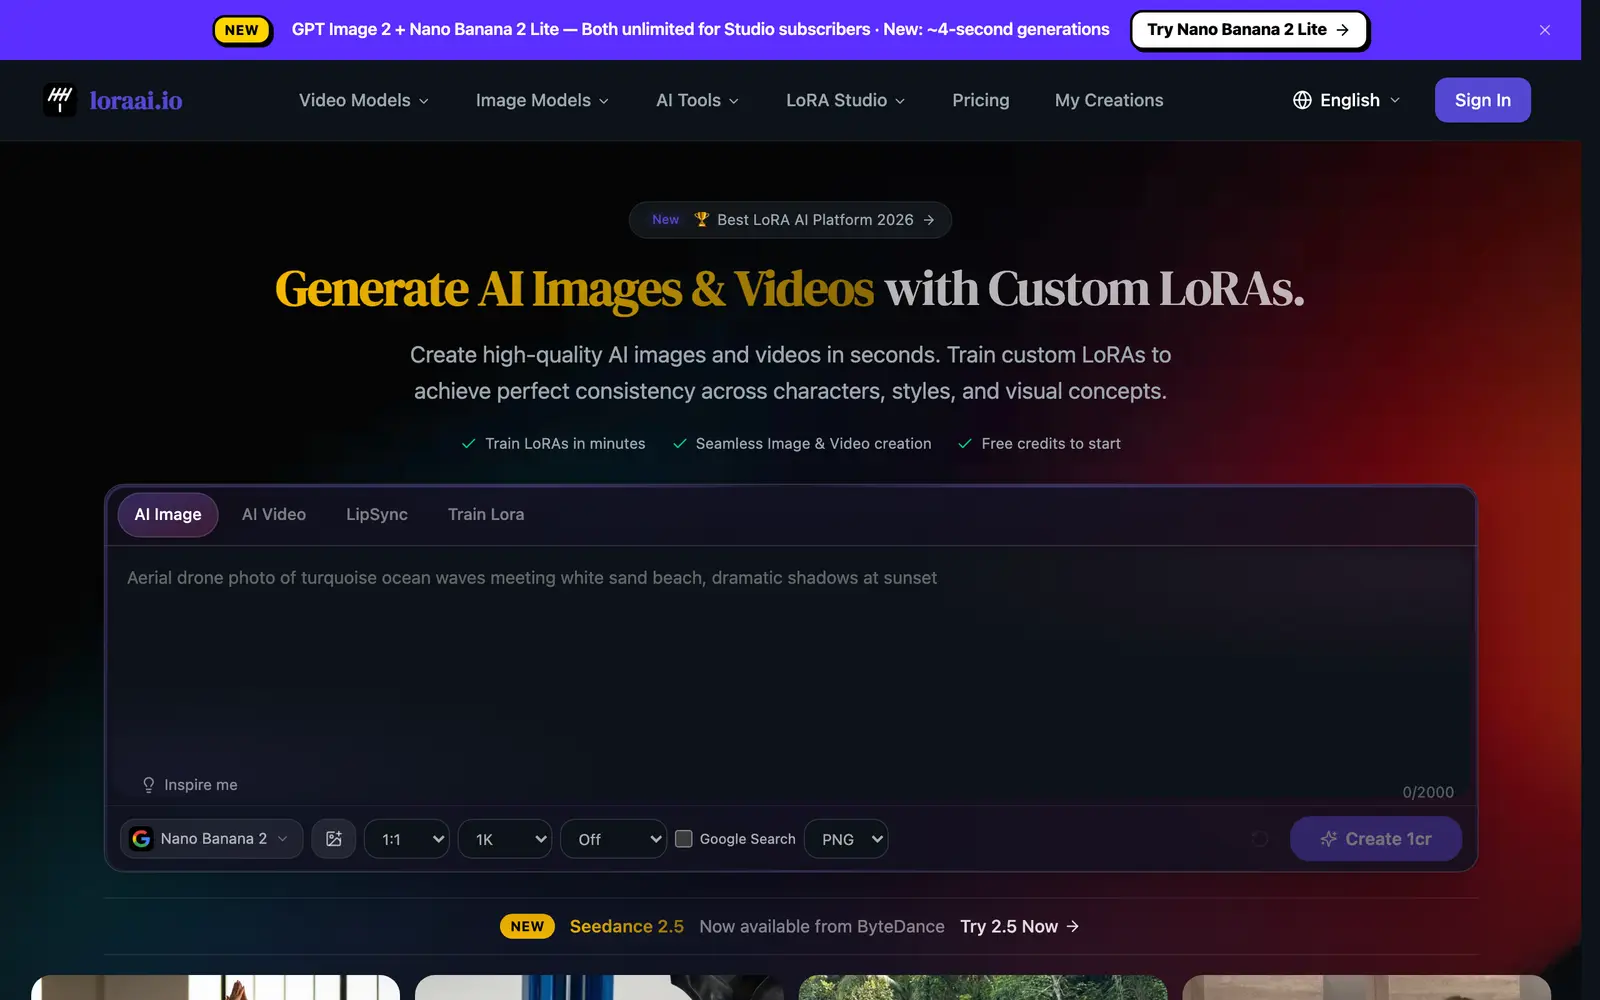Expand the Video Models menu
The height and width of the screenshot is (1000, 1600).
[x=364, y=100]
